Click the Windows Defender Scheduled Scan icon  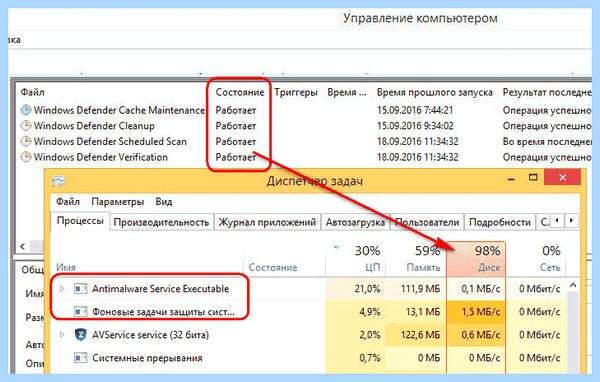pos(26,142)
